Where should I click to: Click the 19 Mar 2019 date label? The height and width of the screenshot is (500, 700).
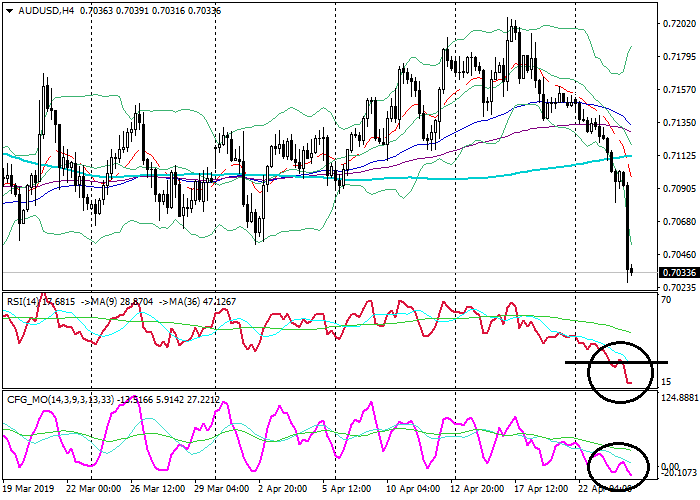pyautogui.click(x=29, y=490)
